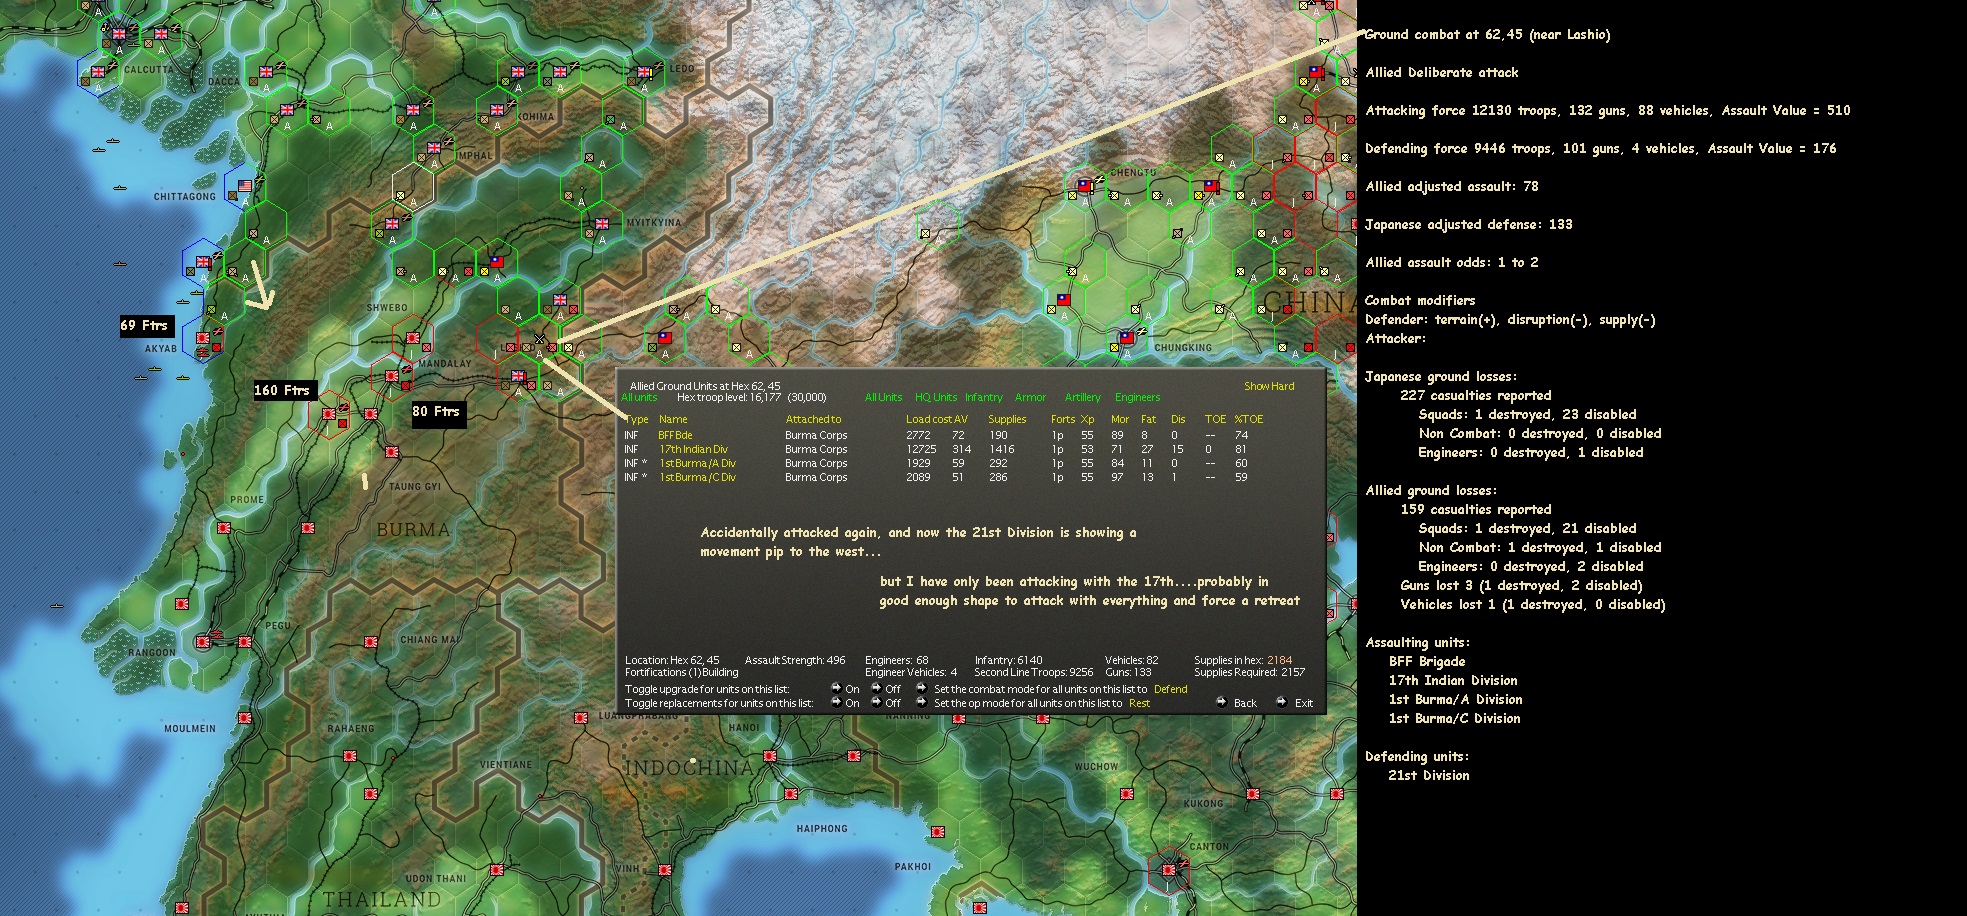Switch to the All Units filter tab
1967x916 pixels.
(x=883, y=397)
